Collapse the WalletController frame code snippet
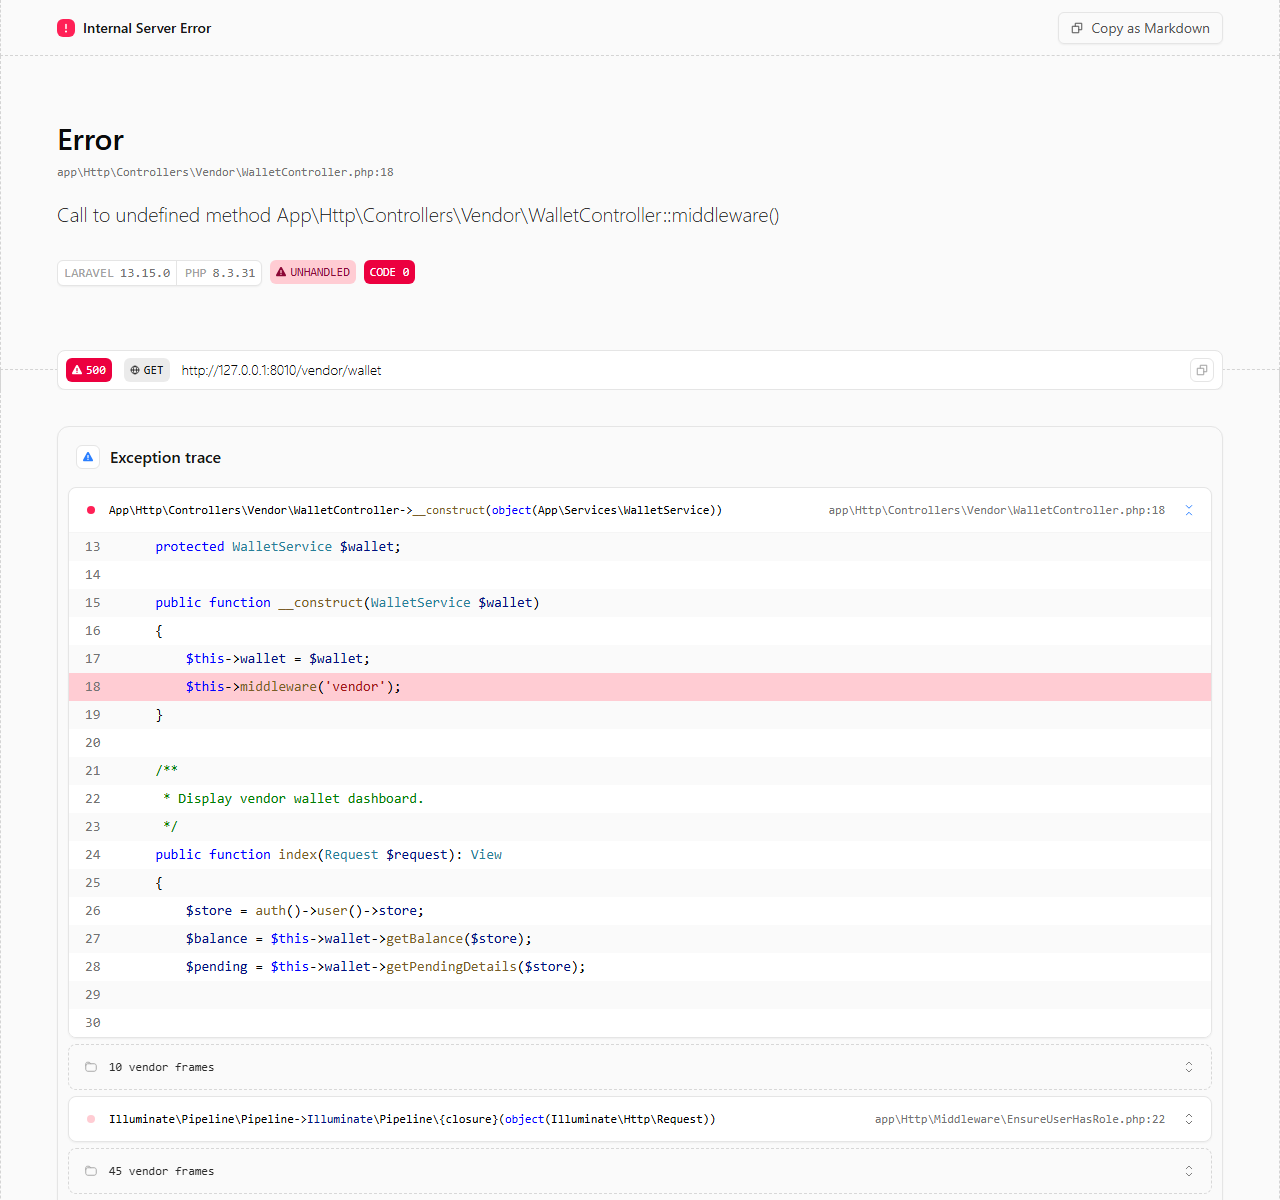 pos(1189,510)
